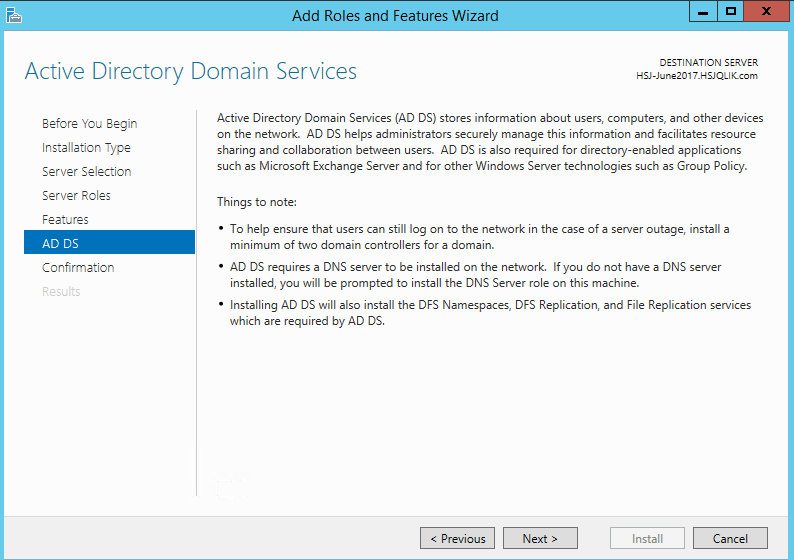The image size is (794, 560).
Task: Close the wizard with the X button
Action: tap(767, 12)
